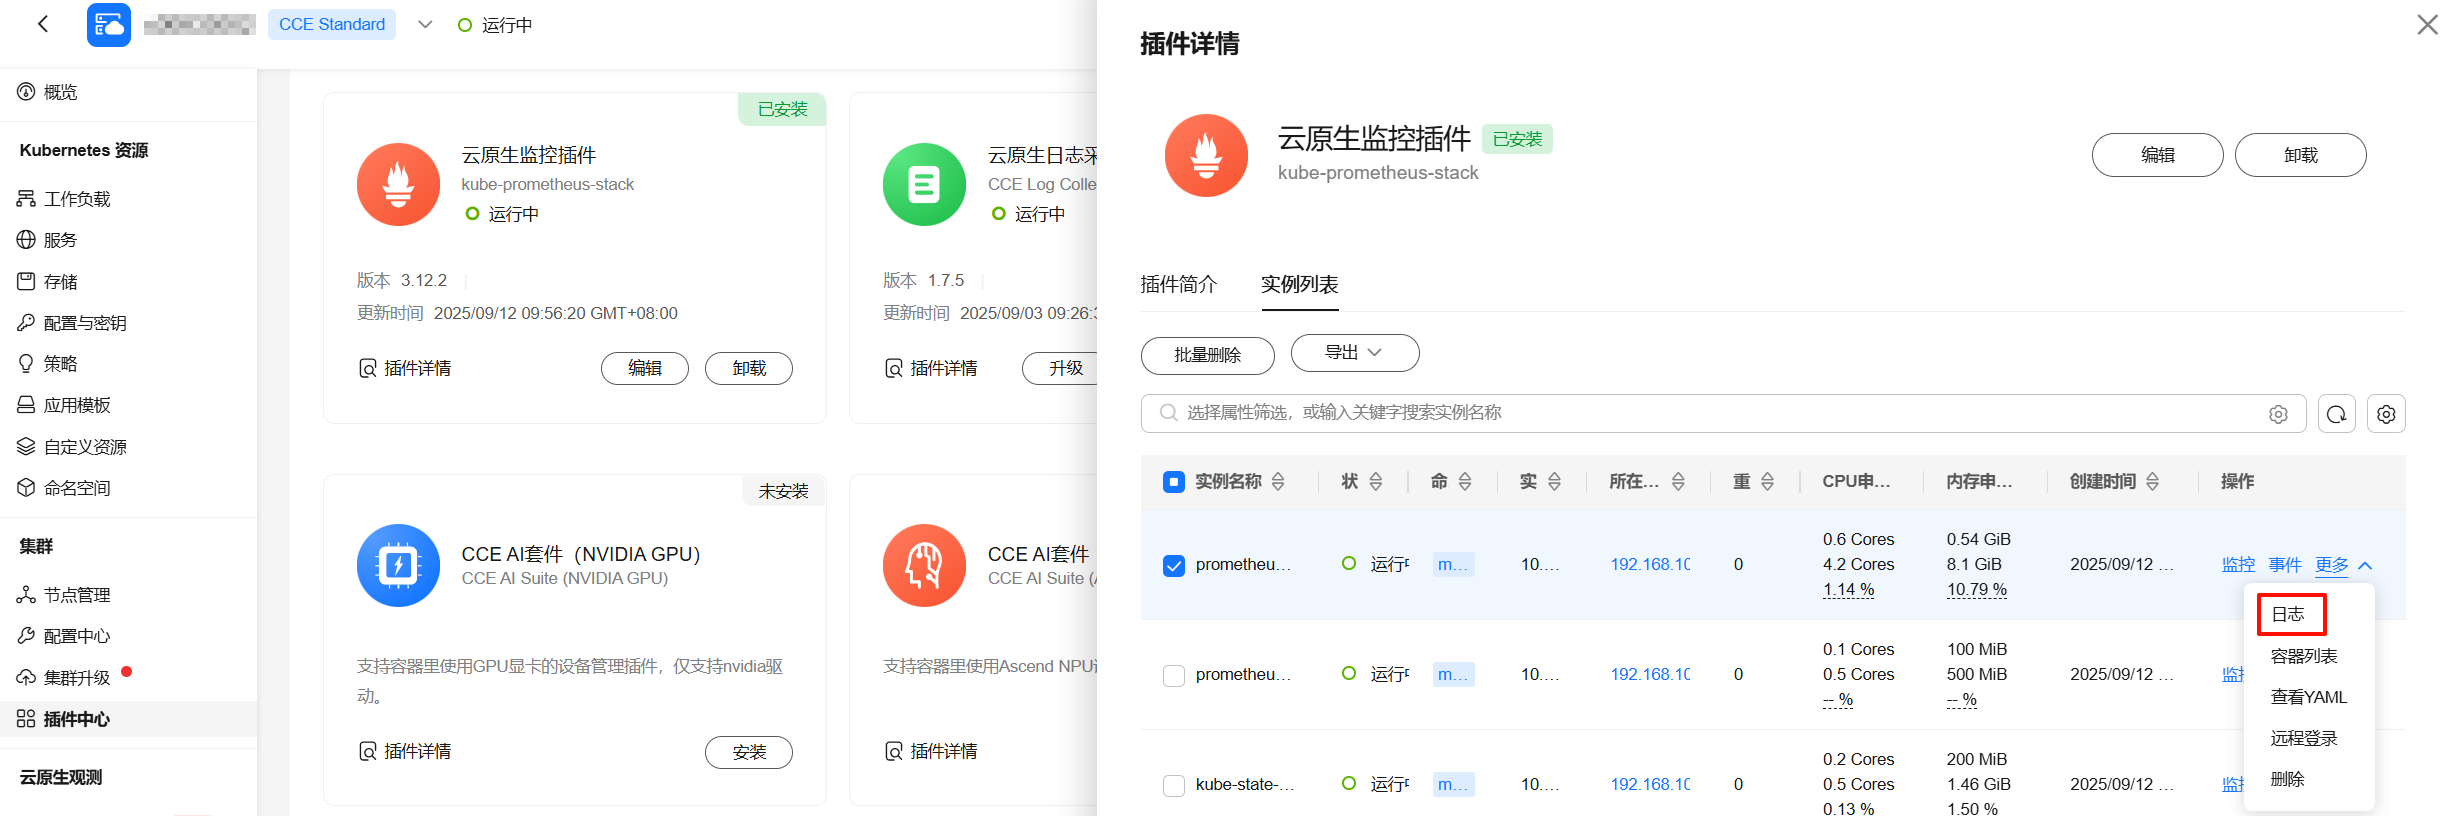Switch to 插件简介 tab
Image resolution: width=2450 pixels, height=816 pixels.
[1179, 284]
